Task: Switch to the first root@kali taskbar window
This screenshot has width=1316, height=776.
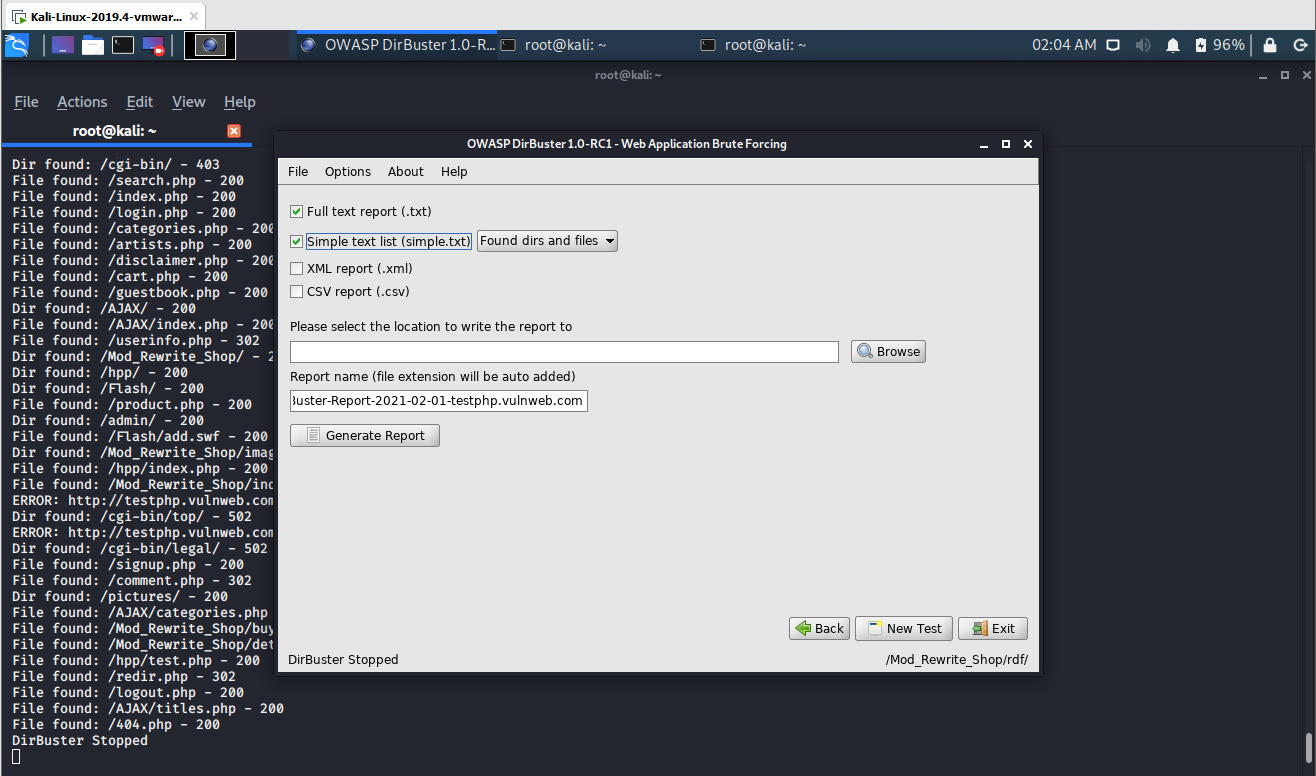Action: [x=553, y=45]
